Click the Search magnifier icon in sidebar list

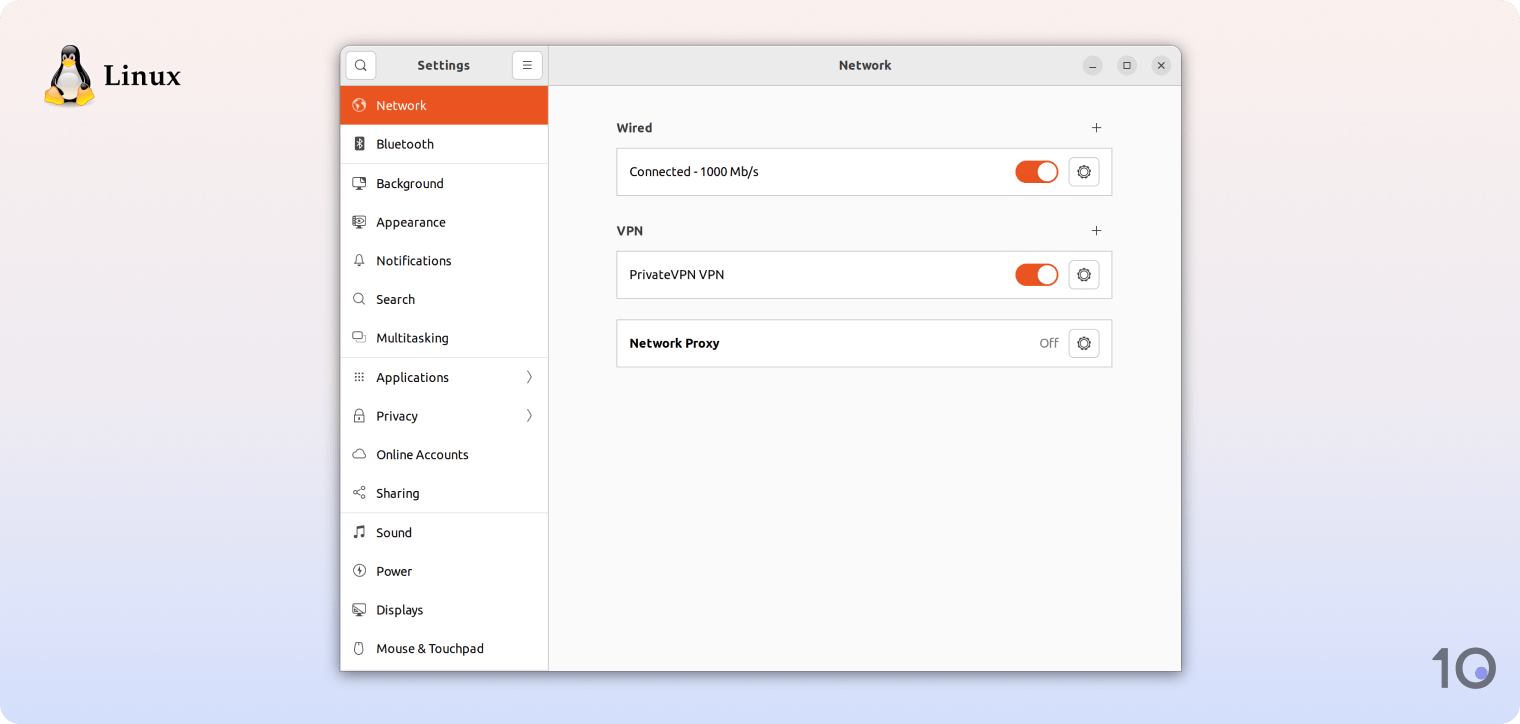pyautogui.click(x=359, y=299)
